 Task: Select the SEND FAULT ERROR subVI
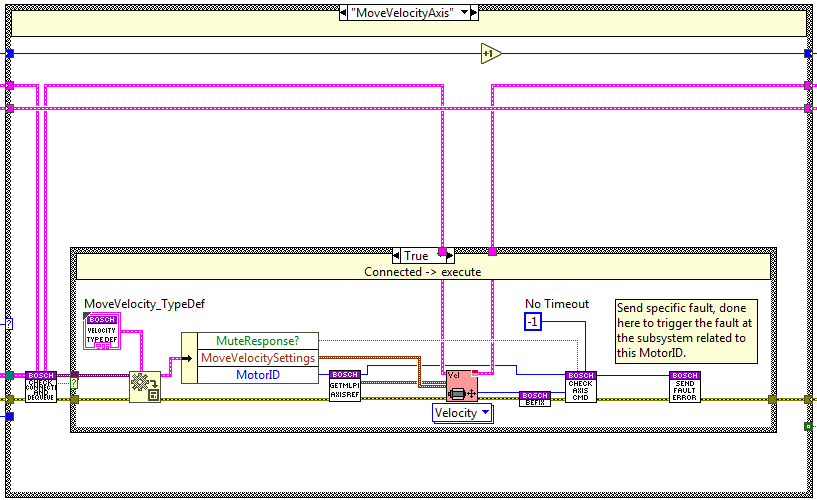pyautogui.click(x=685, y=386)
